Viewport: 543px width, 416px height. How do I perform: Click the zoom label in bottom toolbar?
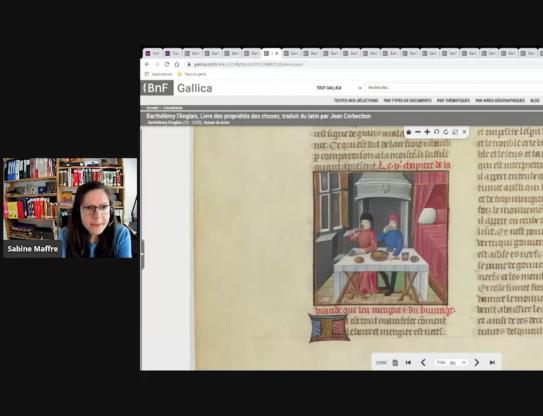click(381, 363)
